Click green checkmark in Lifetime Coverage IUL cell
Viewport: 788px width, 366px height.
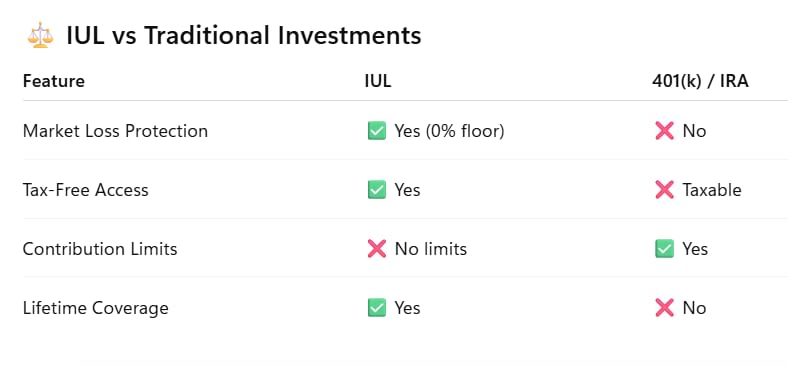coord(377,308)
